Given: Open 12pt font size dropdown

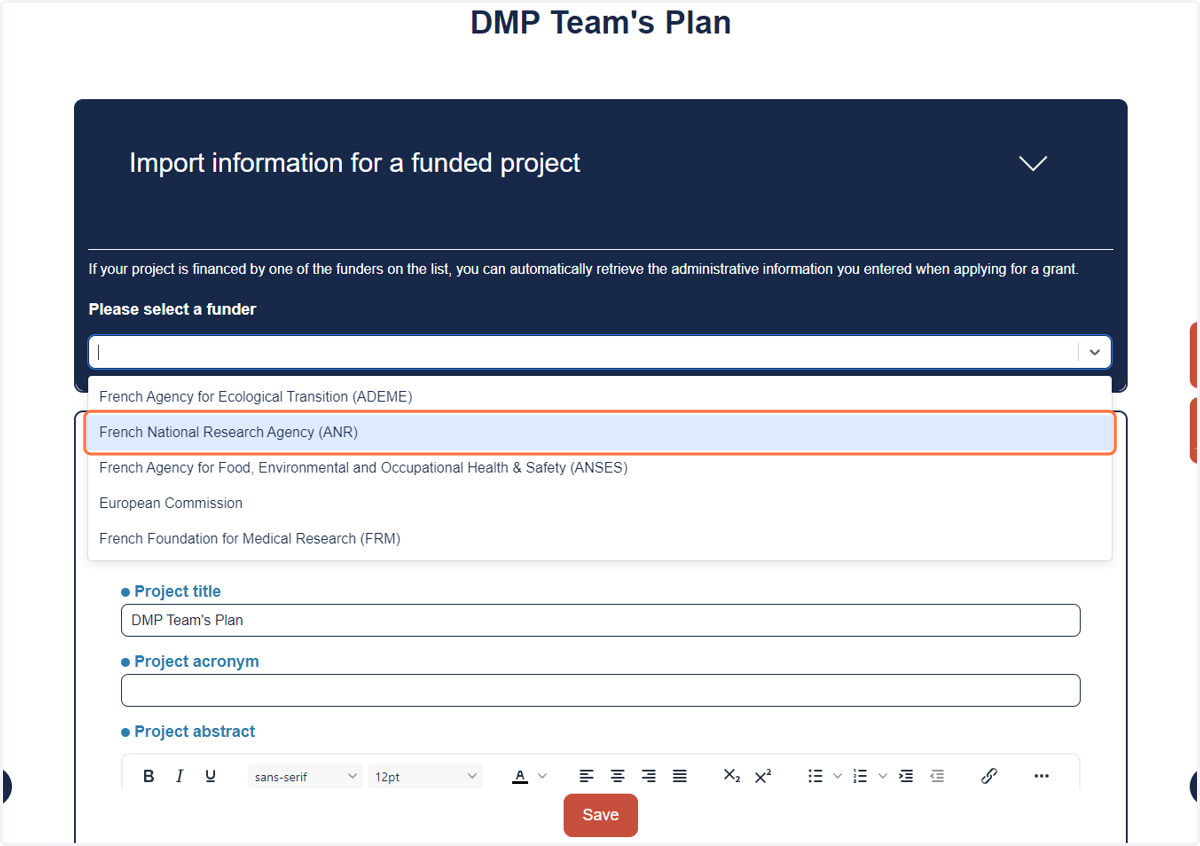Looking at the screenshot, I should pos(425,776).
